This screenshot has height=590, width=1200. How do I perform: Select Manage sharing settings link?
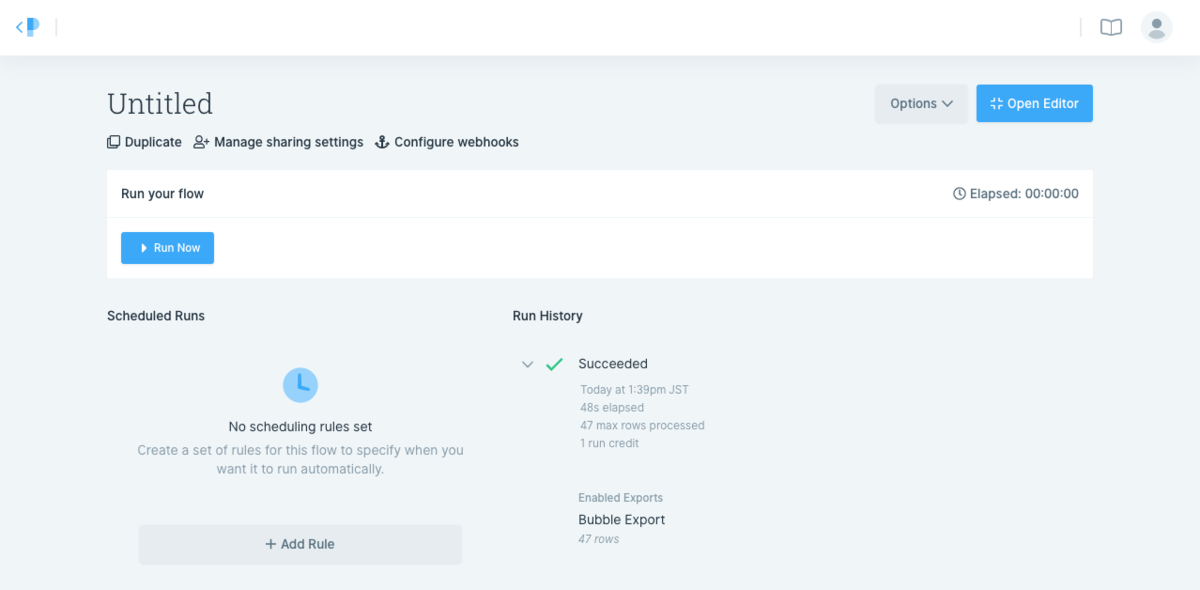(x=289, y=142)
